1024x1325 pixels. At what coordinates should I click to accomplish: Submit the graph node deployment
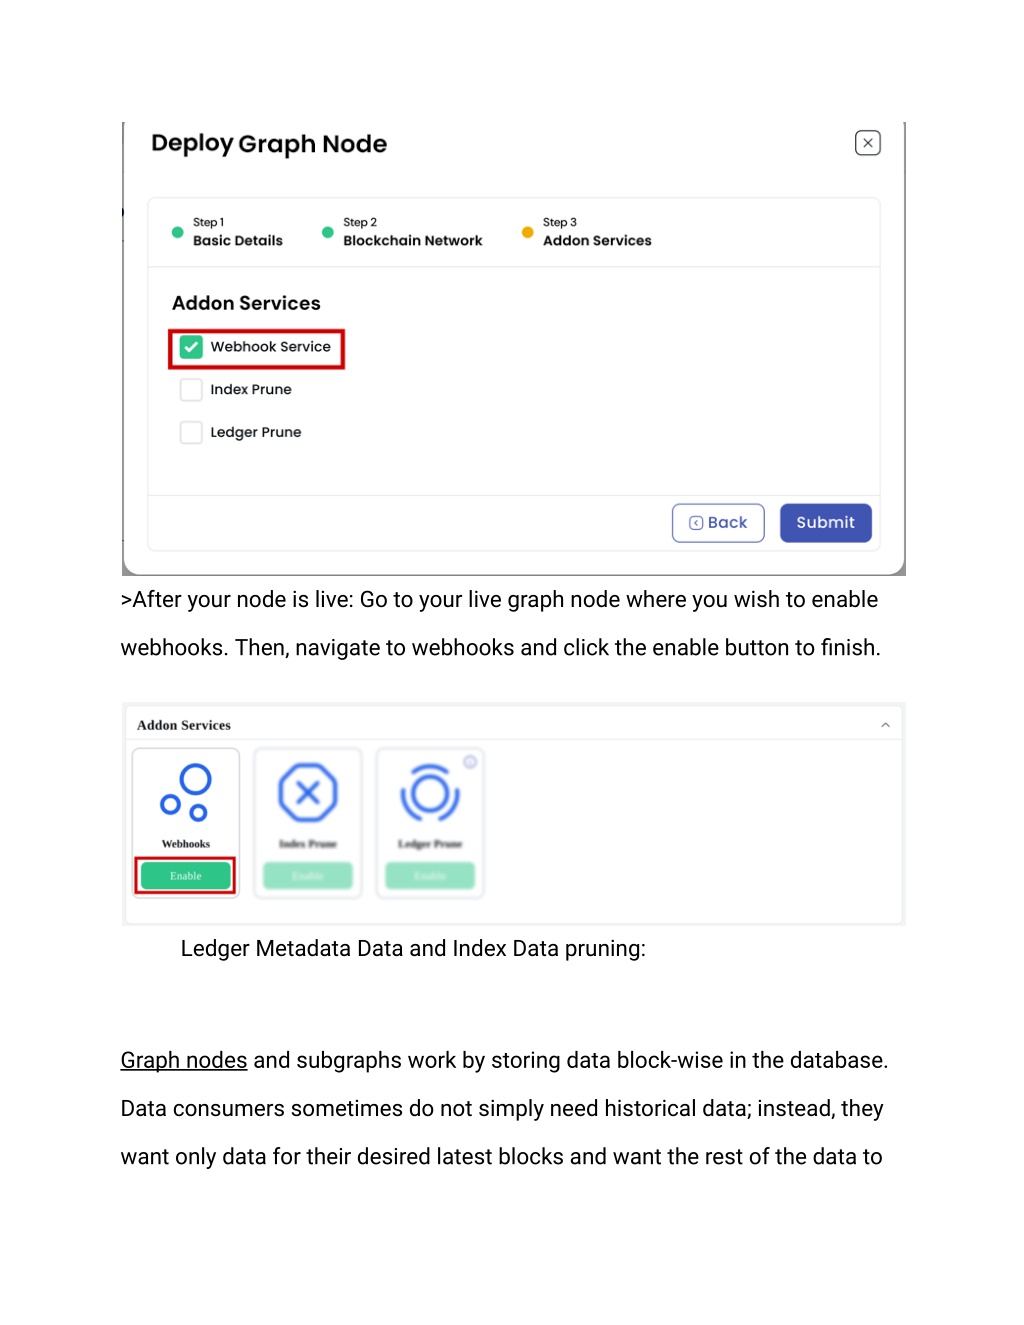(x=826, y=523)
